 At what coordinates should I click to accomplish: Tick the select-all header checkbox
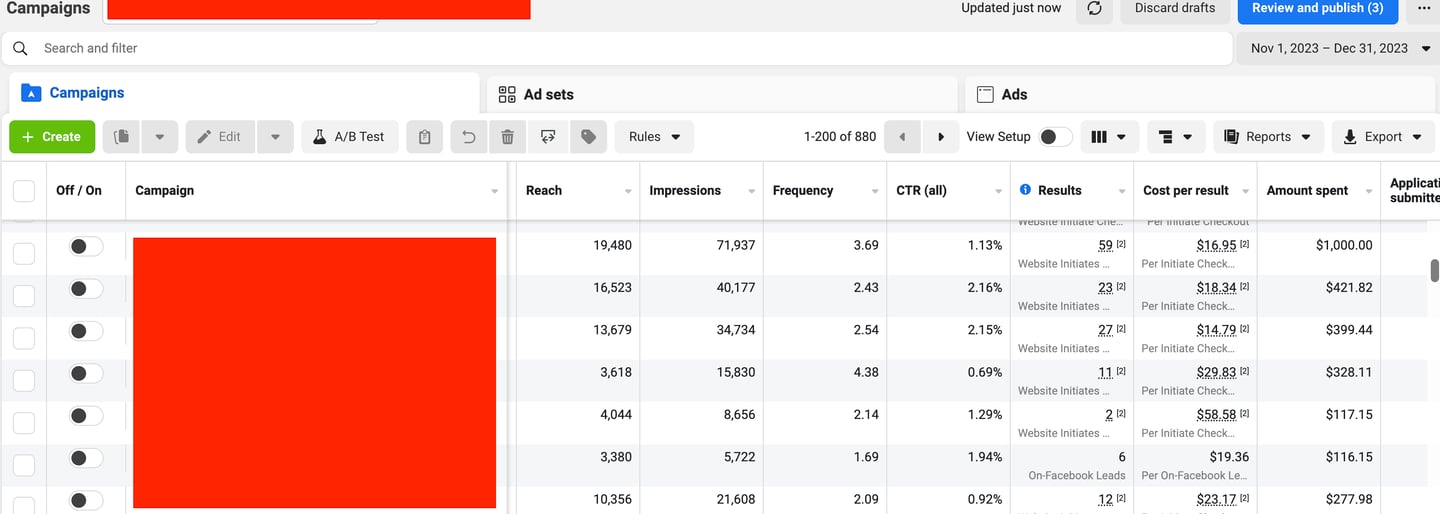pyautogui.click(x=24, y=191)
